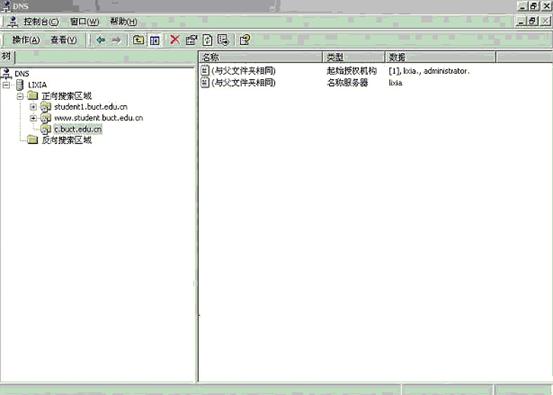Open the 控制台(C) menu
The image size is (553, 395).
(x=41, y=22)
